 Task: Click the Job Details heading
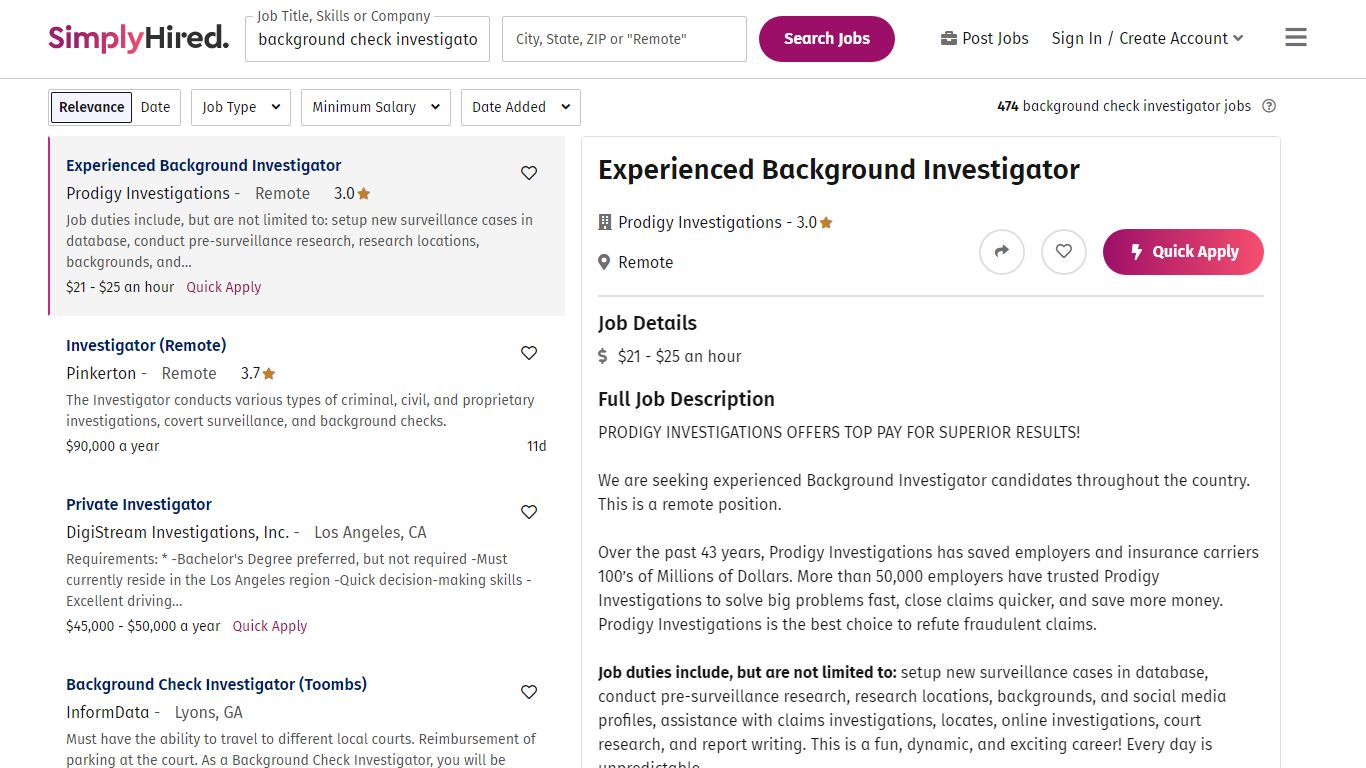647,323
